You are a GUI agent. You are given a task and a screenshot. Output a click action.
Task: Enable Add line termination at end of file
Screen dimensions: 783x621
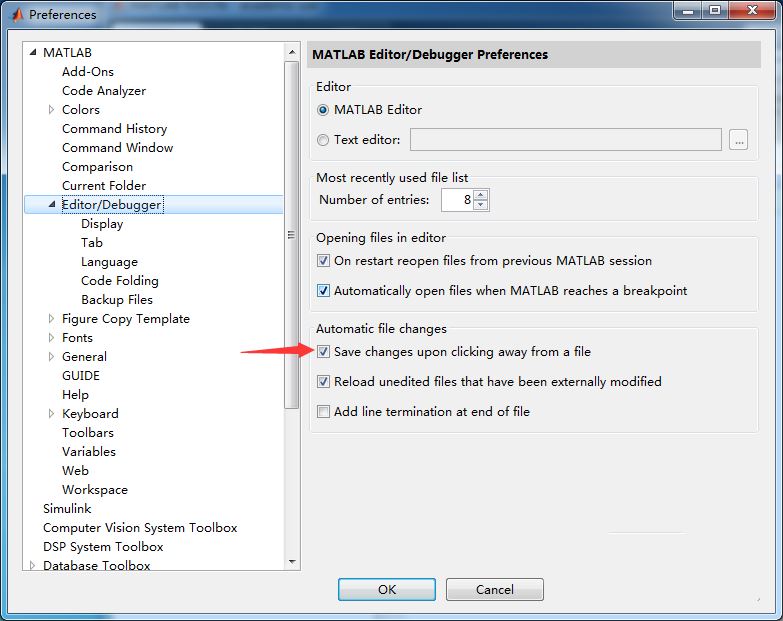[323, 411]
